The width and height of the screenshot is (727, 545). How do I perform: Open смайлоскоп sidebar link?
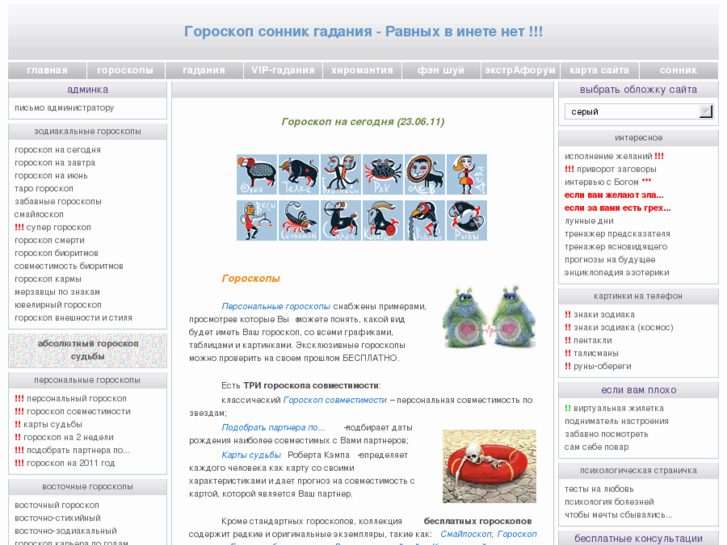(39, 214)
